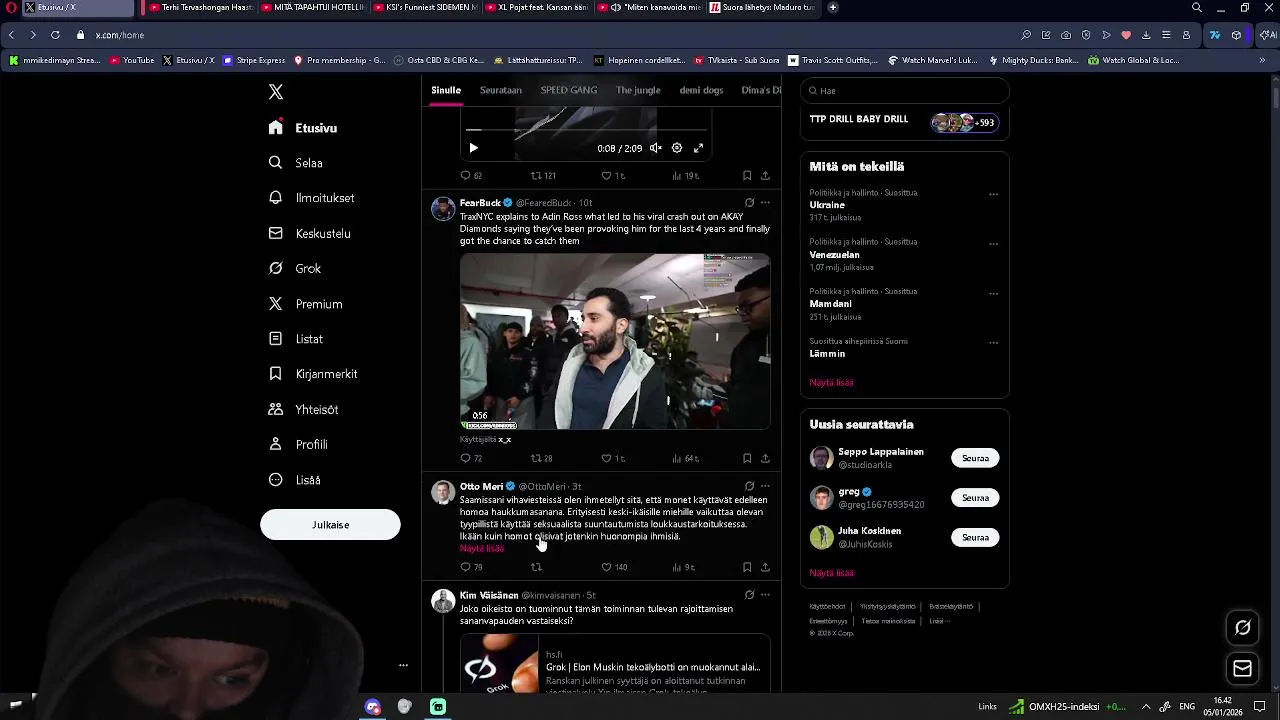Select the Sinulle tab
Viewport: 1280px width, 720px height.
click(x=446, y=90)
